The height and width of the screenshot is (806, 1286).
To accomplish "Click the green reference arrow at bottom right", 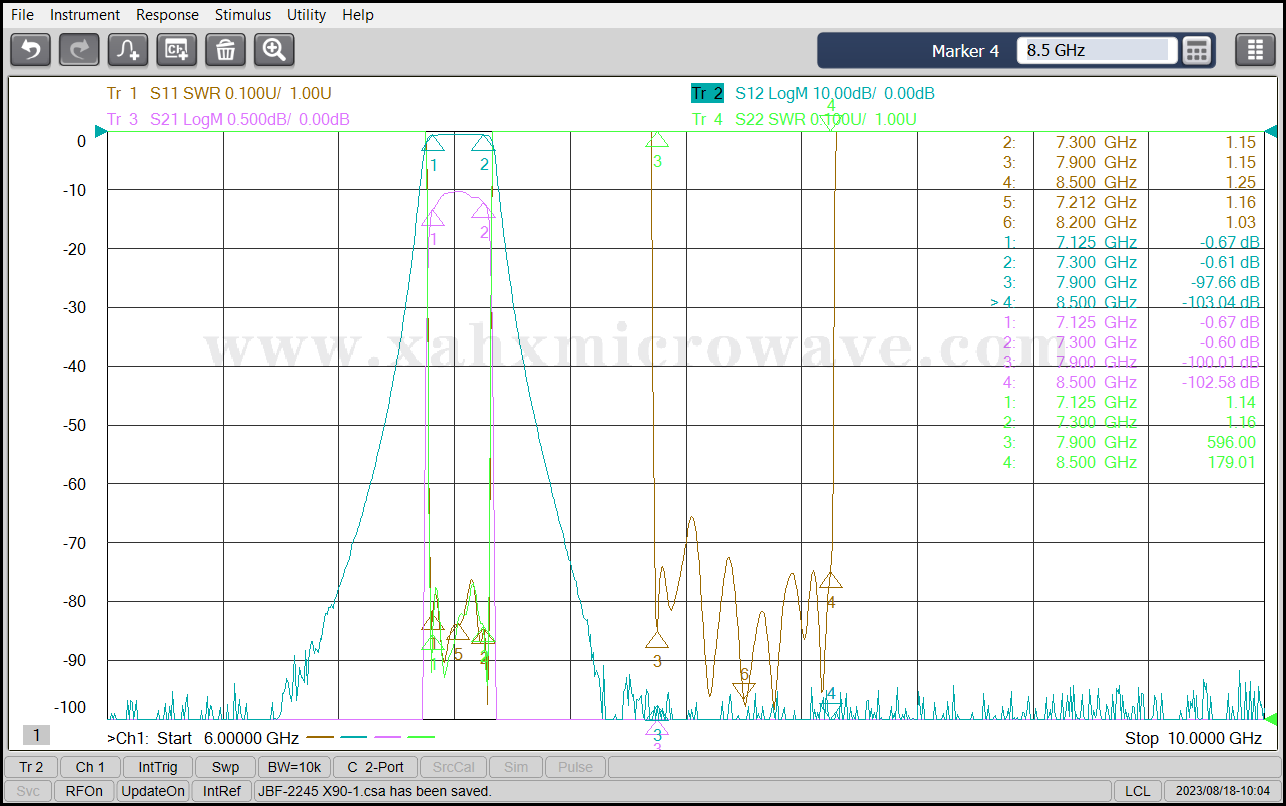I will click(x=1271, y=718).
